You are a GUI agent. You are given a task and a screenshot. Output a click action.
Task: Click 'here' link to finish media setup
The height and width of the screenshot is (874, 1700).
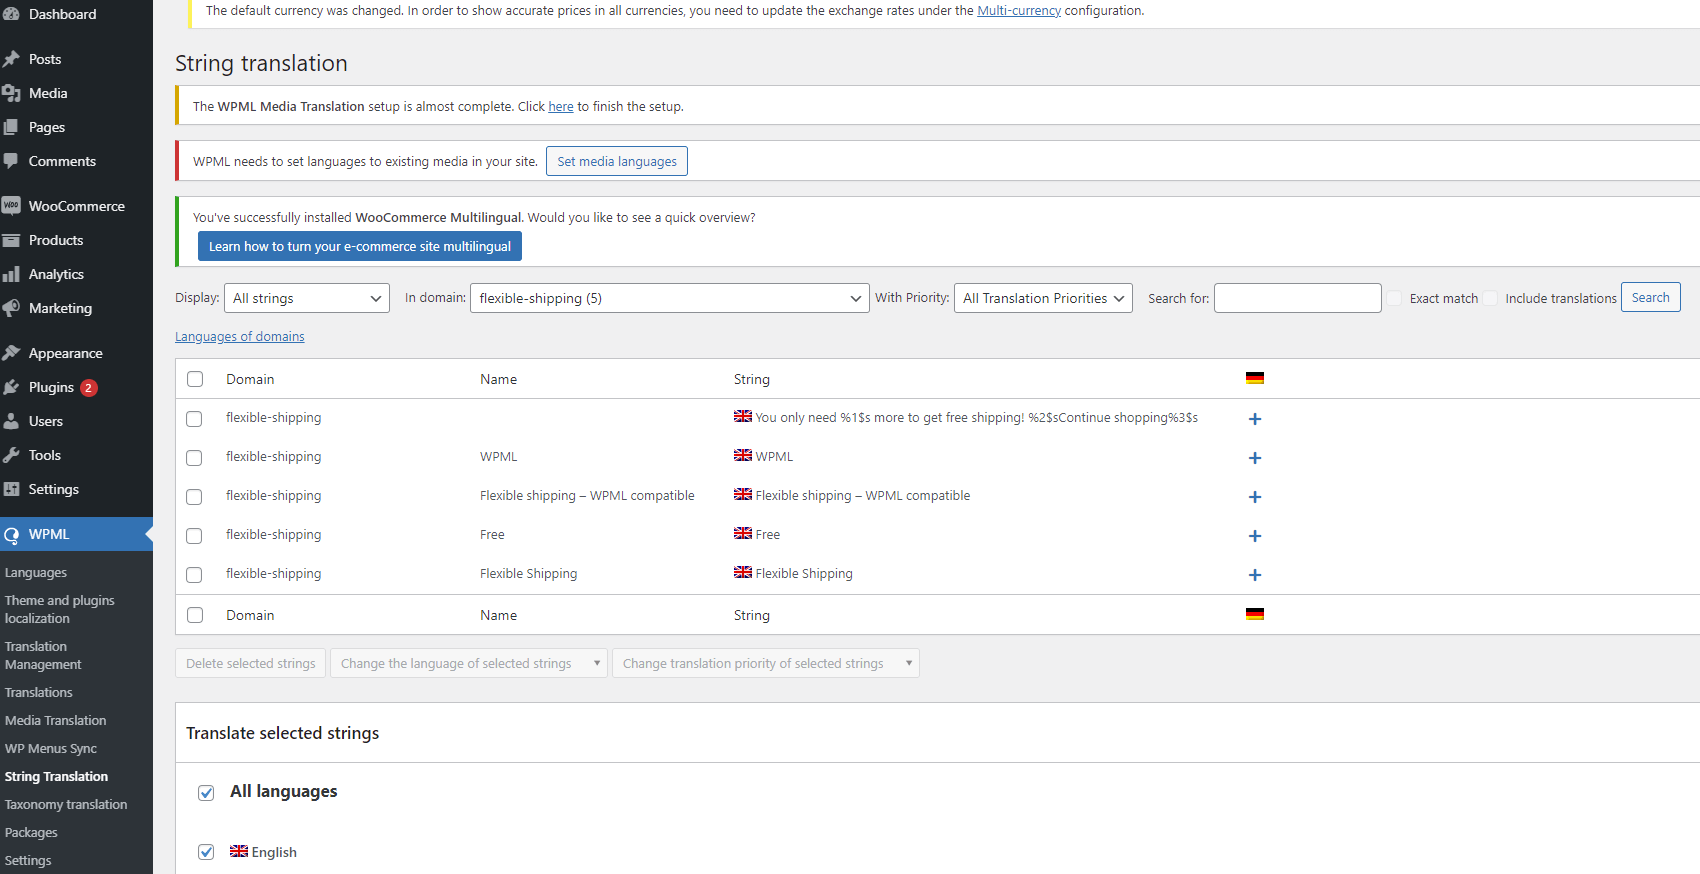click(561, 106)
